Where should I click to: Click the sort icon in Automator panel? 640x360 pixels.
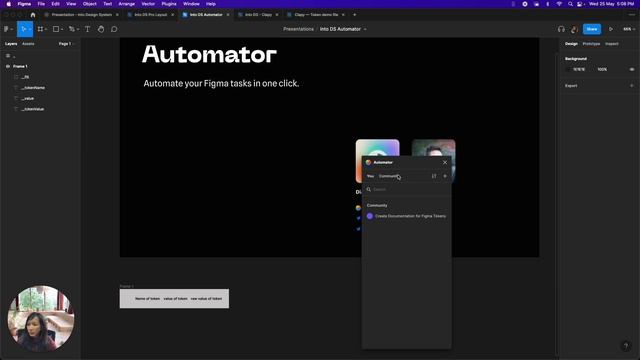434,176
